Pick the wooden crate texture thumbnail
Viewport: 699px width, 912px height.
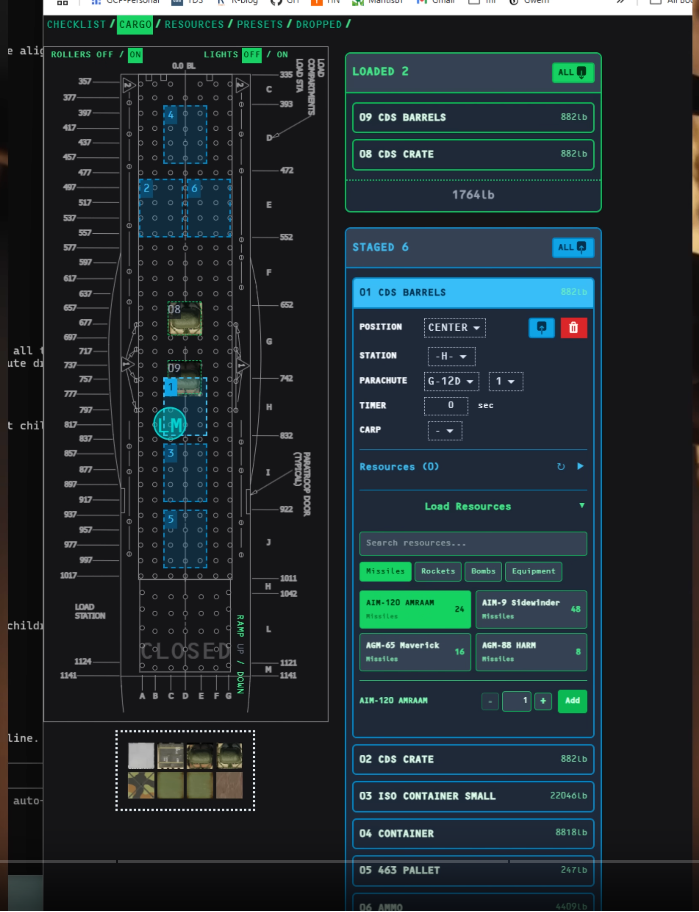[x=170, y=756]
